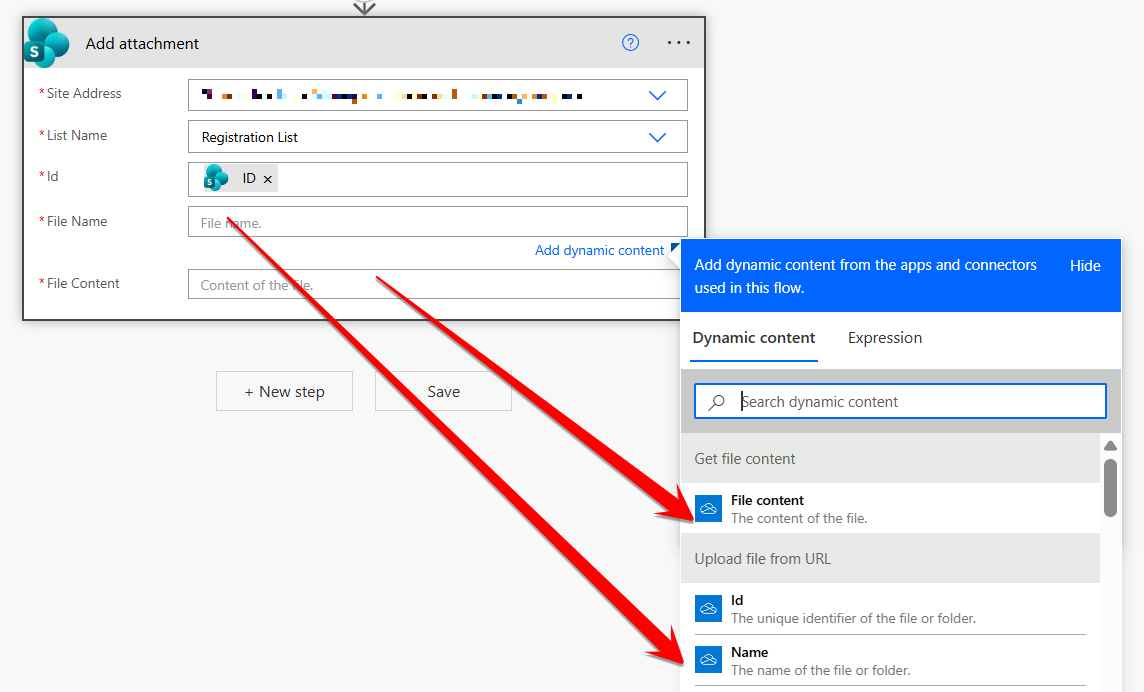Screen dimensions: 1144x692
Task: Click 'The name of the file or folder.' description
Action: [821, 670]
